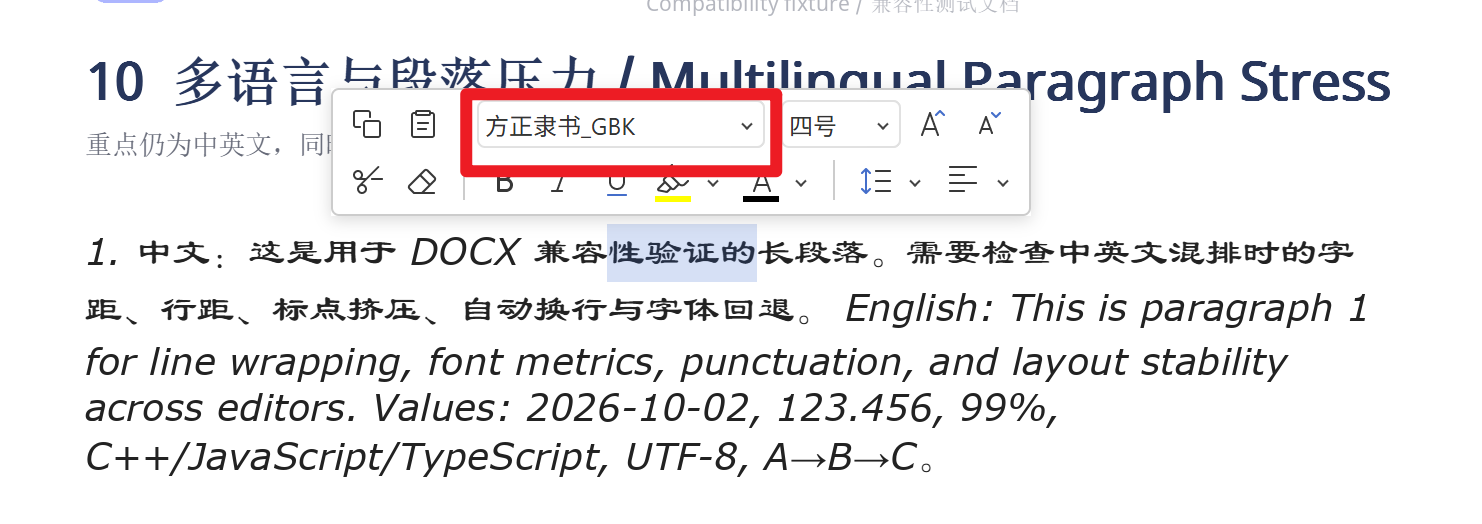Click the eraser clear formatting icon

tap(424, 182)
